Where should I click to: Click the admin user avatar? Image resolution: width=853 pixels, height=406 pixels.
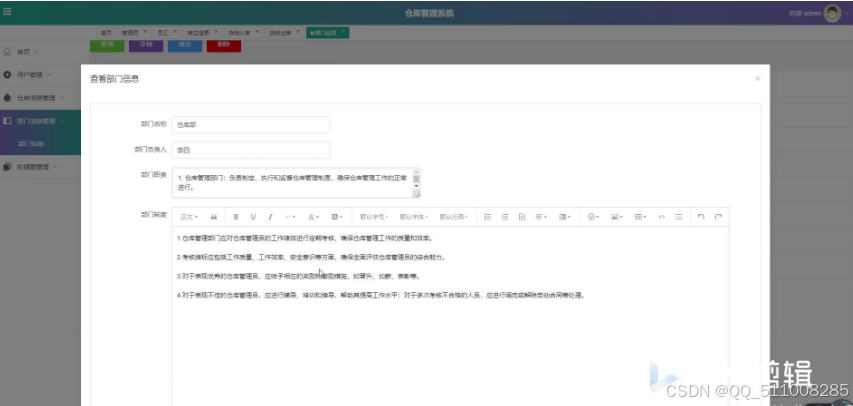[832, 13]
